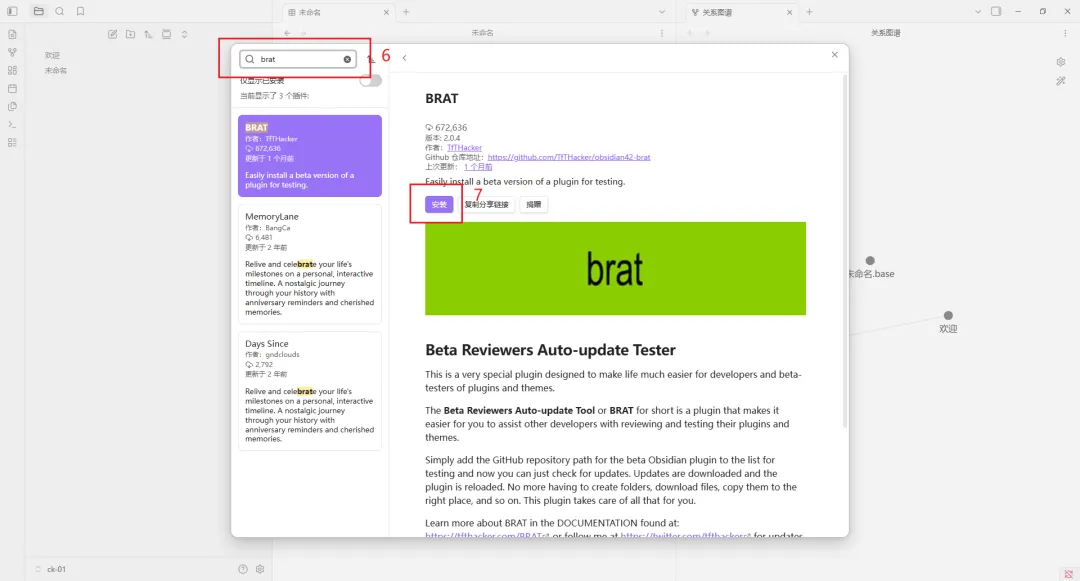Change file explorer sort order icon

click(x=148, y=34)
